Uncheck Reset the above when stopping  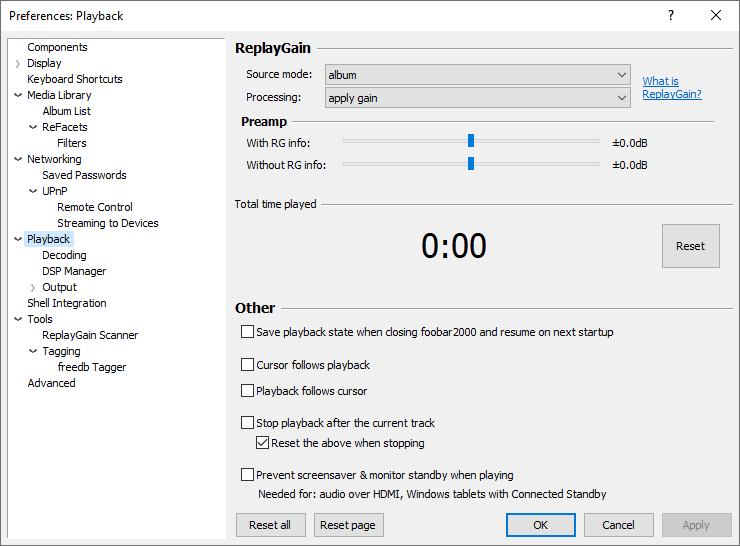click(x=263, y=443)
